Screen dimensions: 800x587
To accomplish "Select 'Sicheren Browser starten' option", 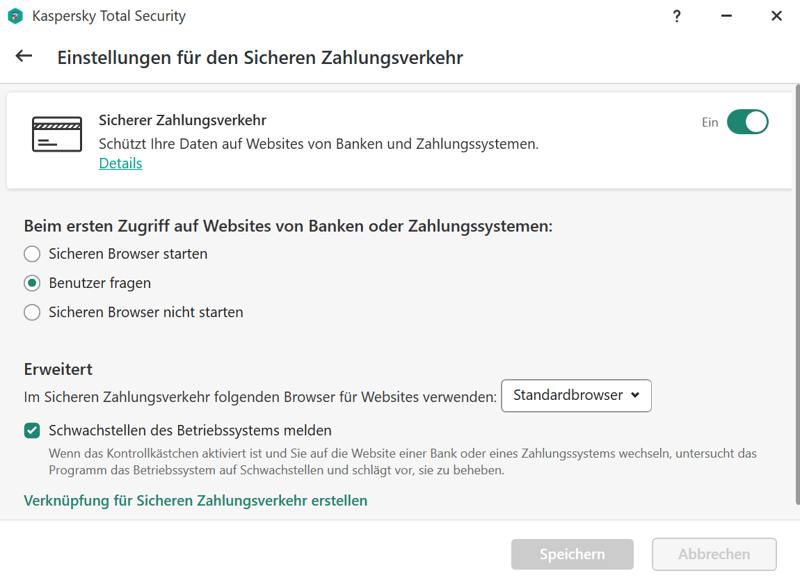I will [x=32, y=254].
